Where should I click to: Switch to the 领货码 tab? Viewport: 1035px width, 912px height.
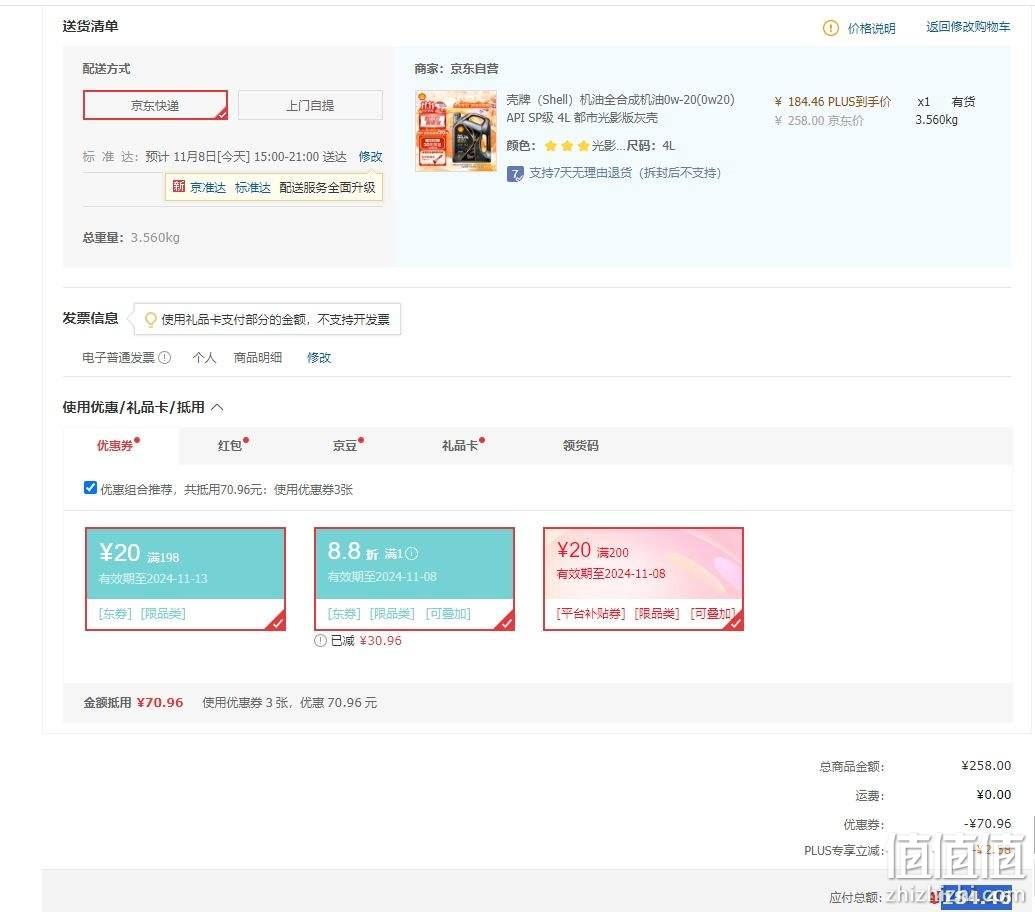click(x=580, y=445)
